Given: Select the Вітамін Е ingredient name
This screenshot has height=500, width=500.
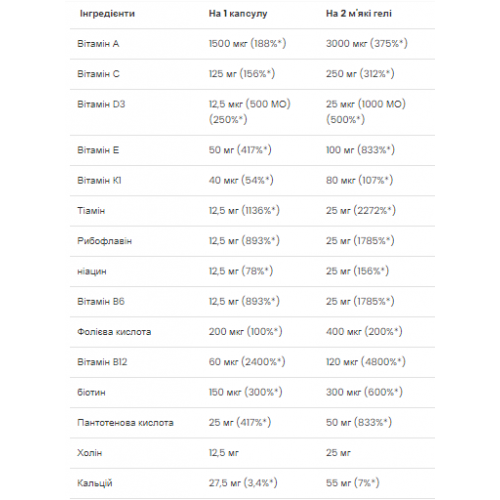Looking at the screenshot, I should (98, 150).
